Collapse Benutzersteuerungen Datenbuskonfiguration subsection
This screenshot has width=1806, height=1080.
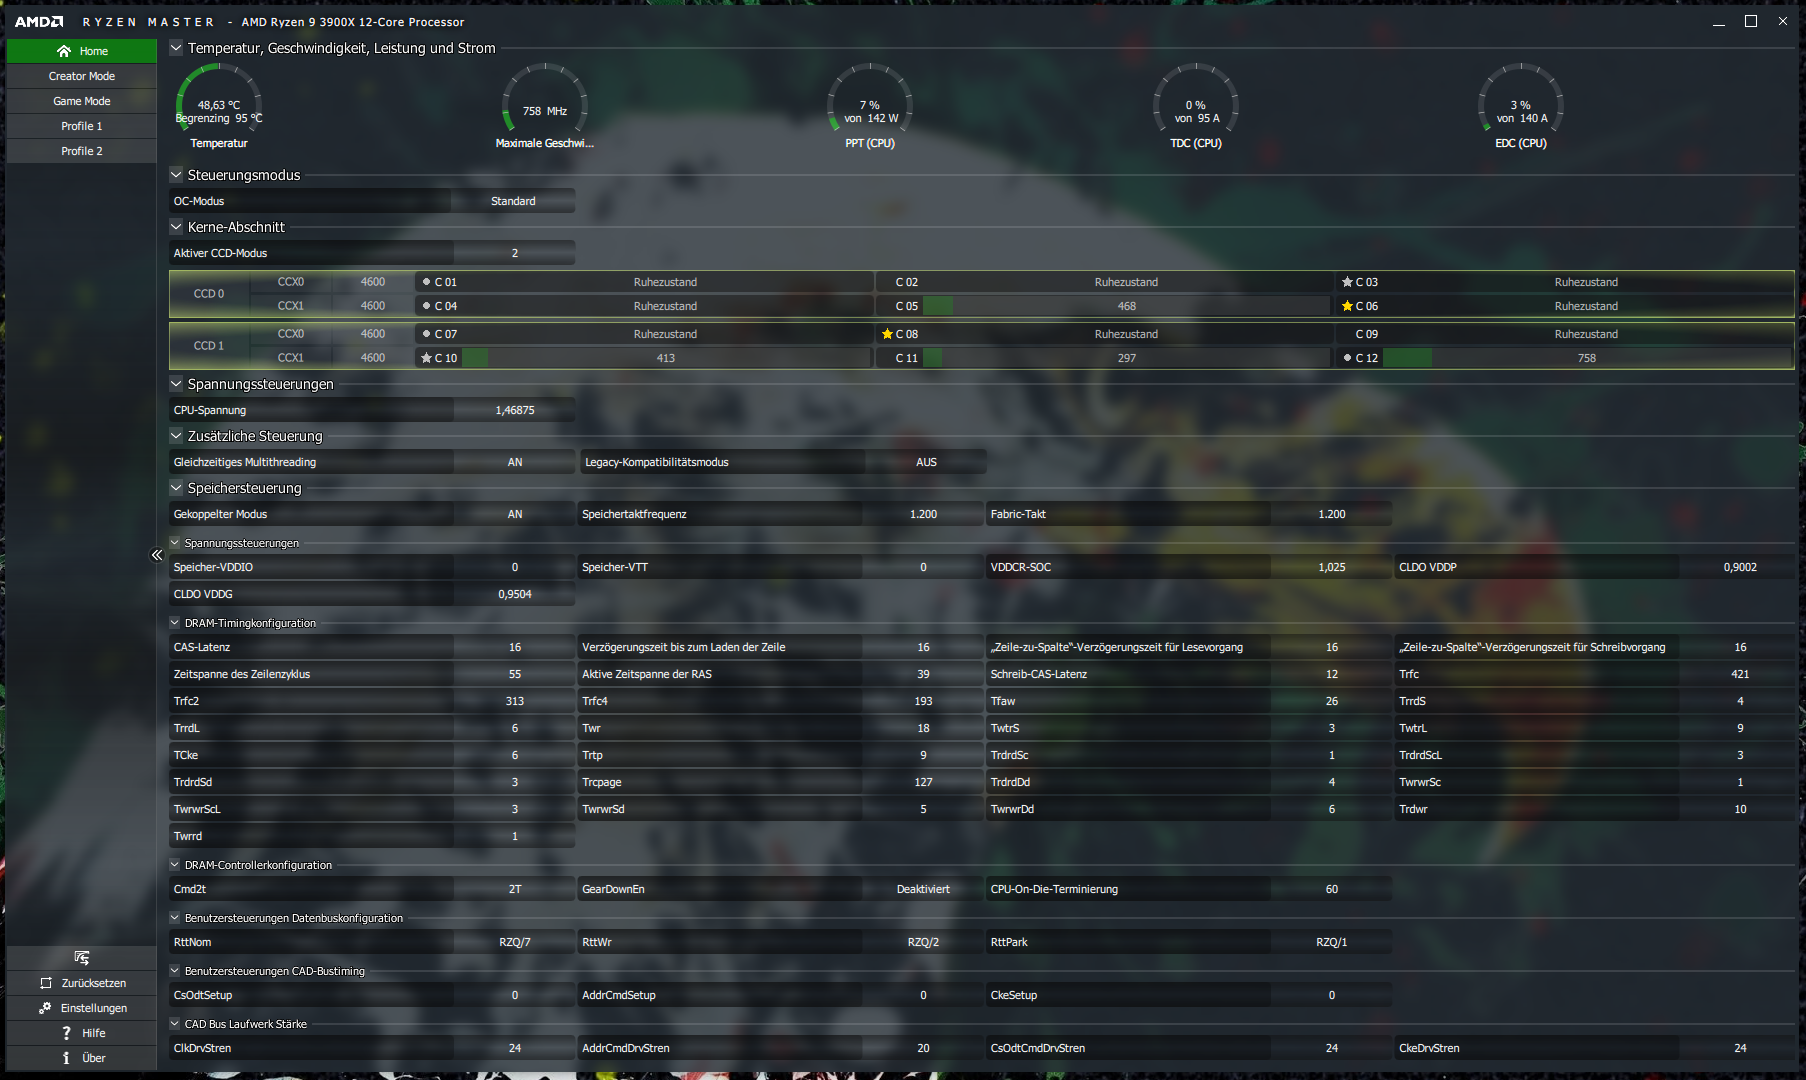(x=175, y=917)
